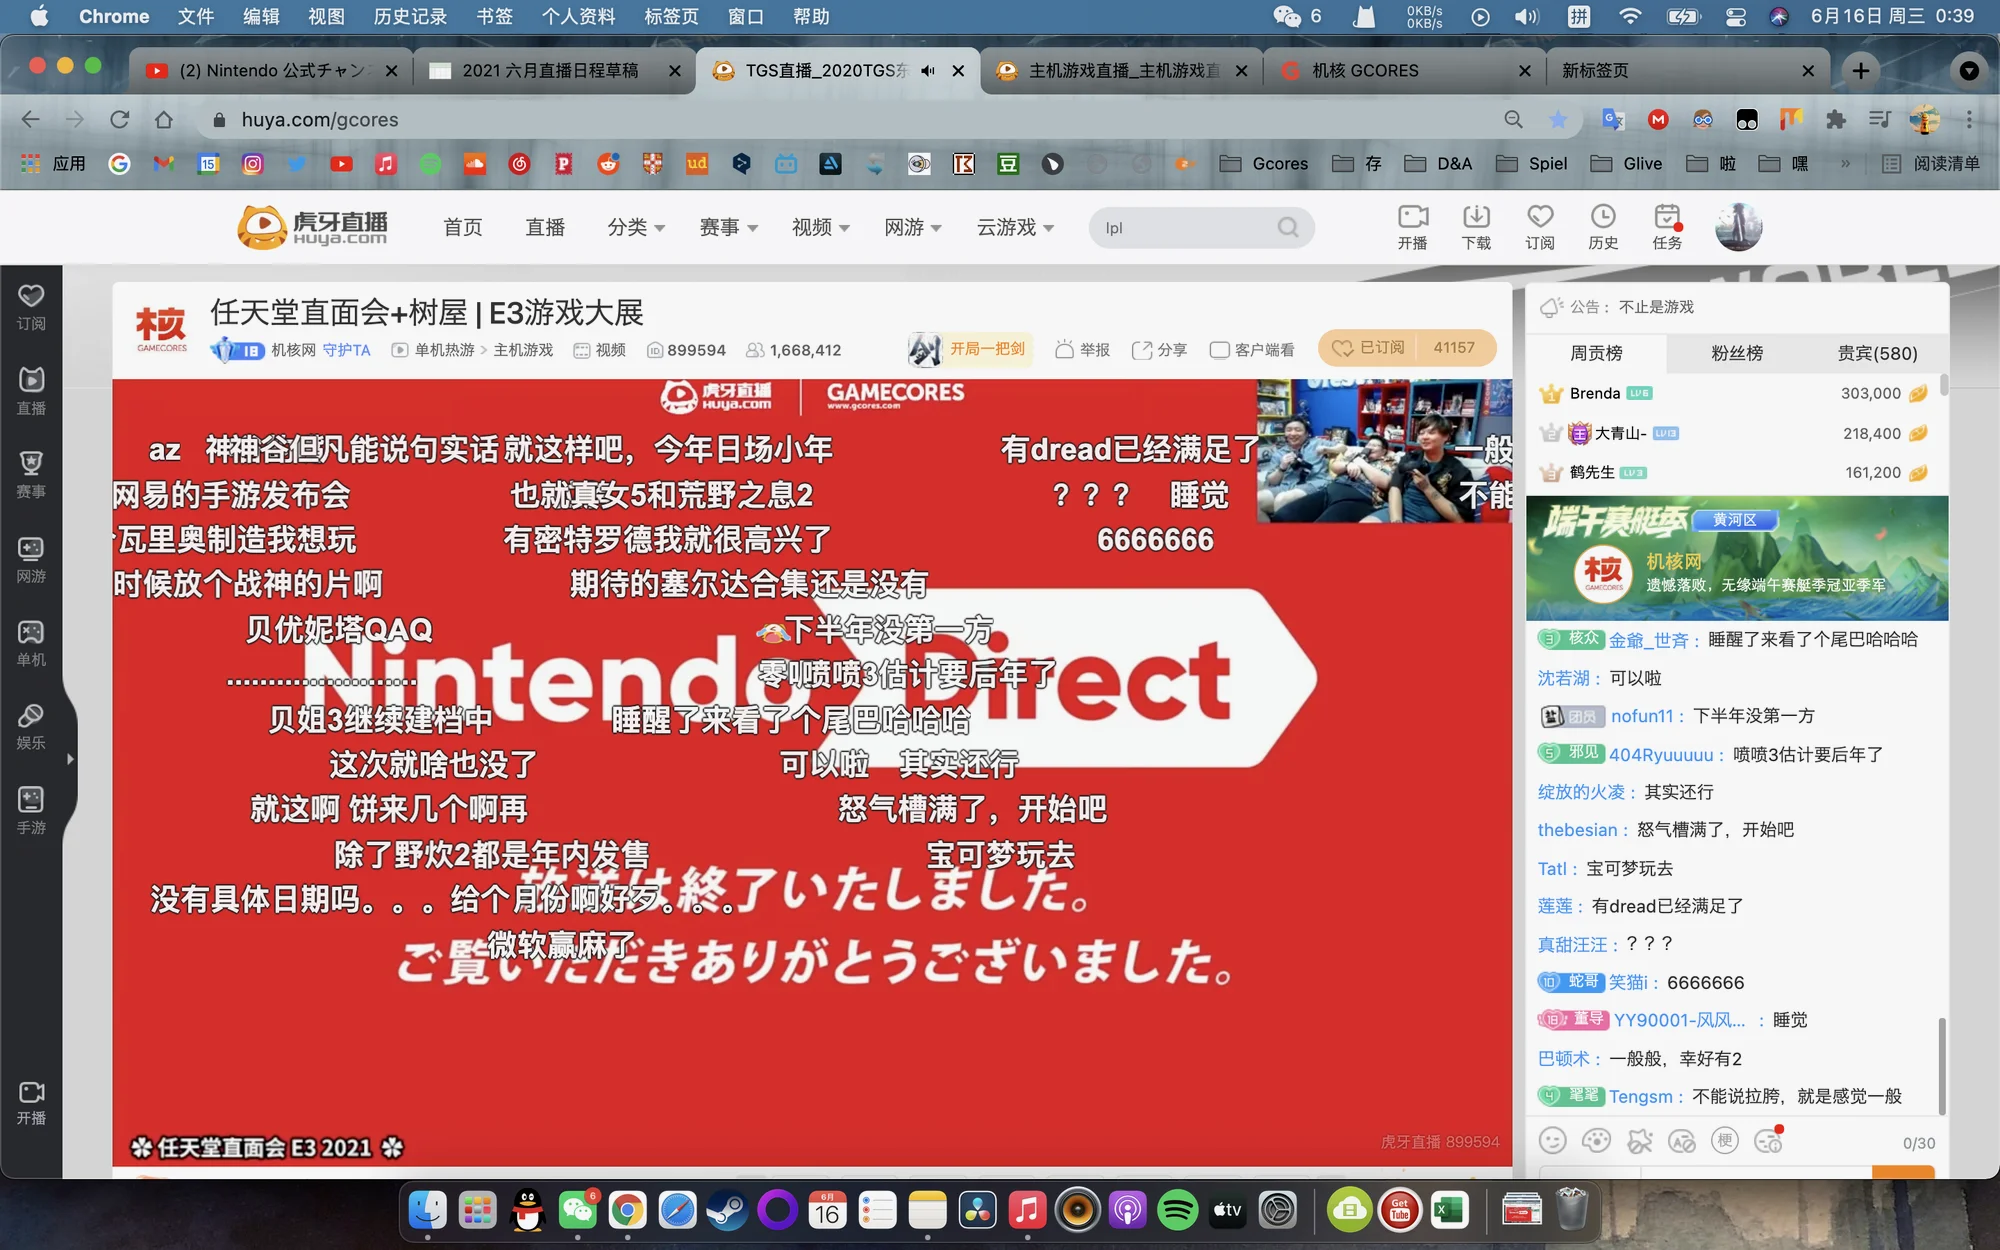Open 单机 in the left sidebar

(31, 643)
